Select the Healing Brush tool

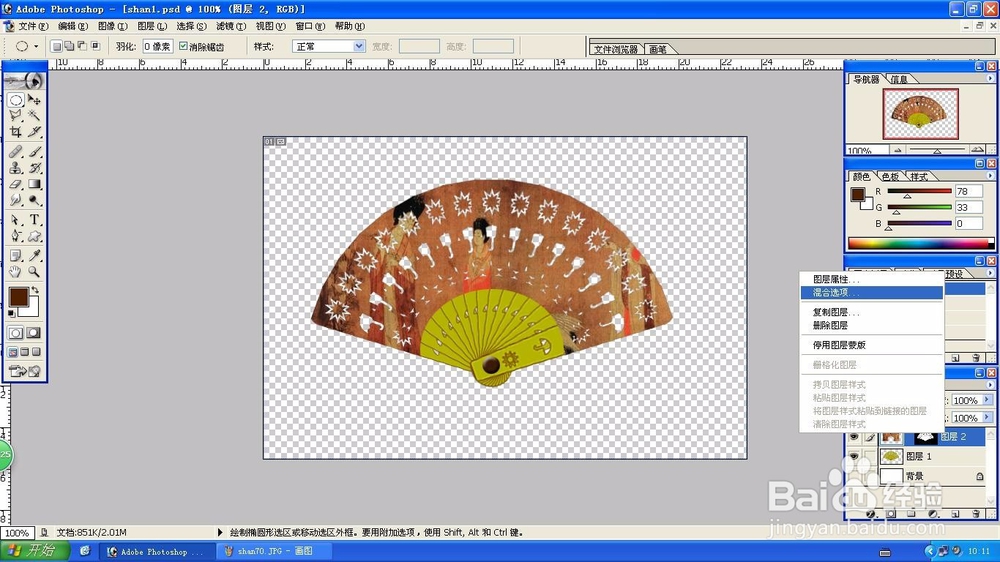point(16,152)
